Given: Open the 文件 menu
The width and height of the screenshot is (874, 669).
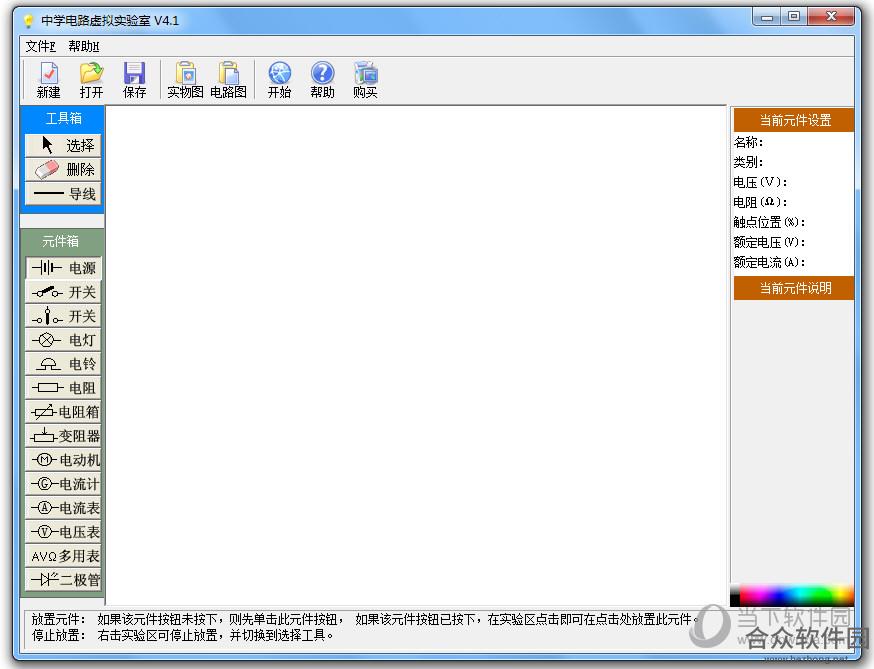Looking at the screenshot, I should pos(40,46).
